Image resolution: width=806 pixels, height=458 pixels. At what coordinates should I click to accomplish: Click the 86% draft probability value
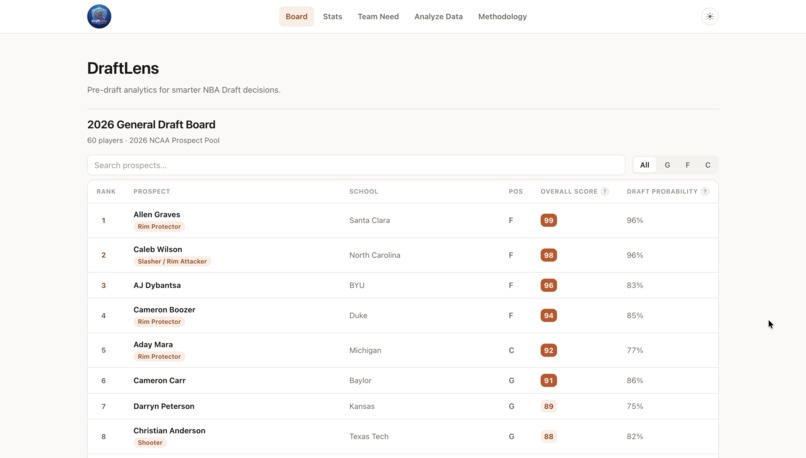[635, 380]
